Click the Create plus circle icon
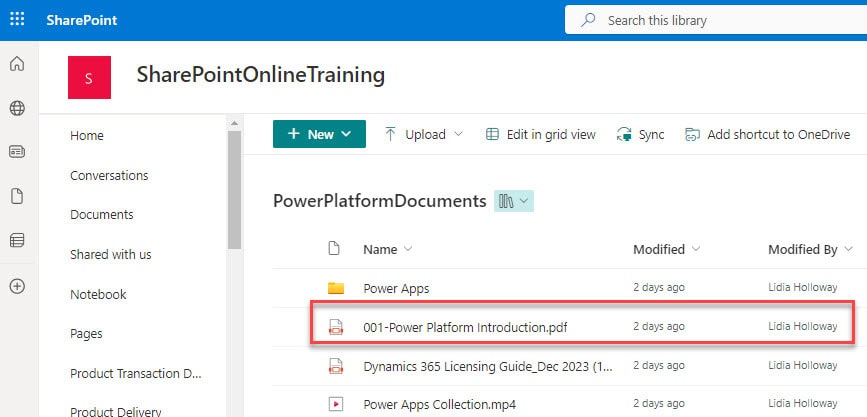Viewport: 867px width, 417px height. point(17,286)
